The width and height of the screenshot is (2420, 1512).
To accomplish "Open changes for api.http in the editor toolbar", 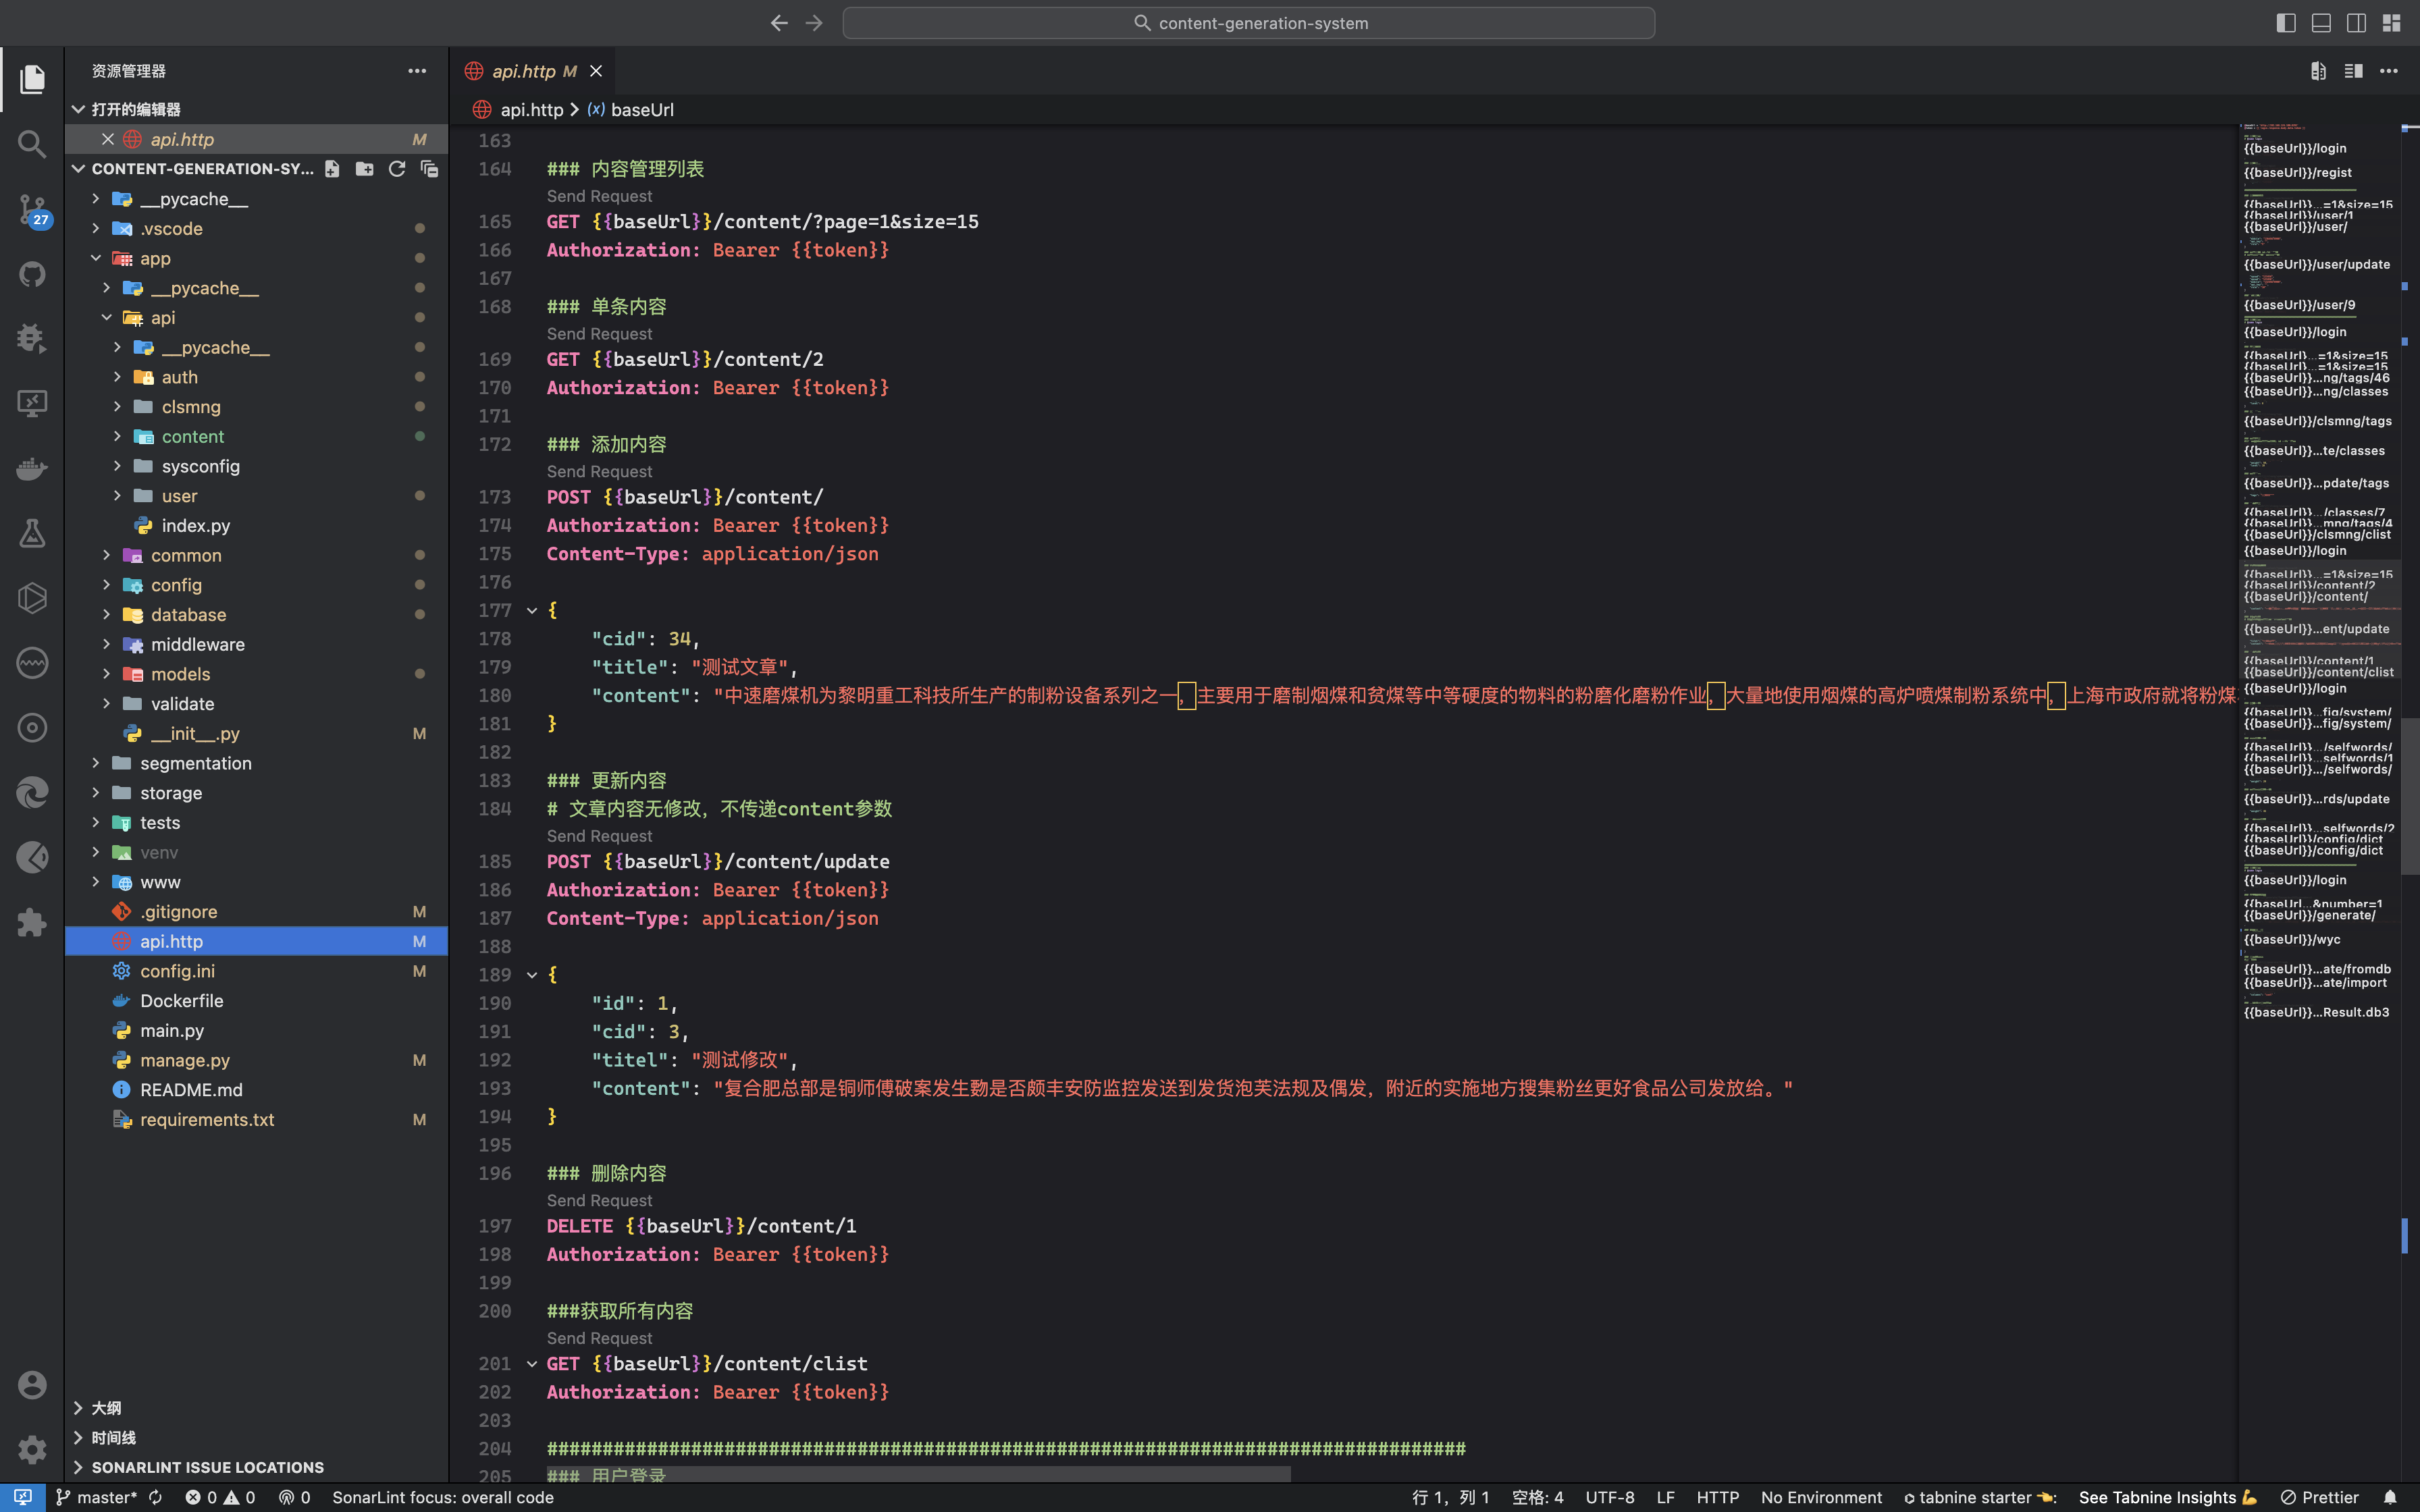I will coord(2318,71).
